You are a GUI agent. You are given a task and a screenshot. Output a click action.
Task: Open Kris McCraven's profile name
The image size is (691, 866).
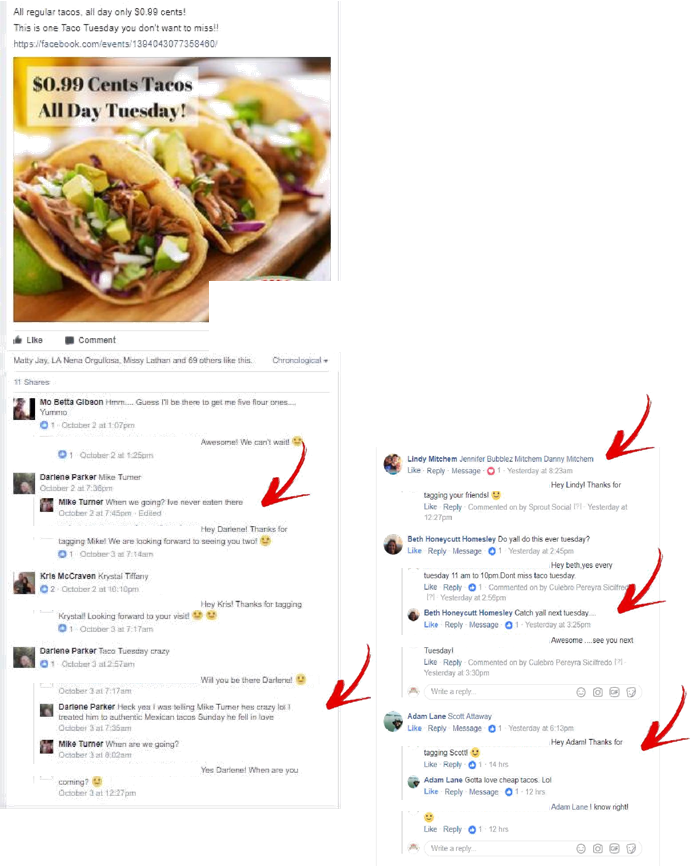click(x=67, y=576)
